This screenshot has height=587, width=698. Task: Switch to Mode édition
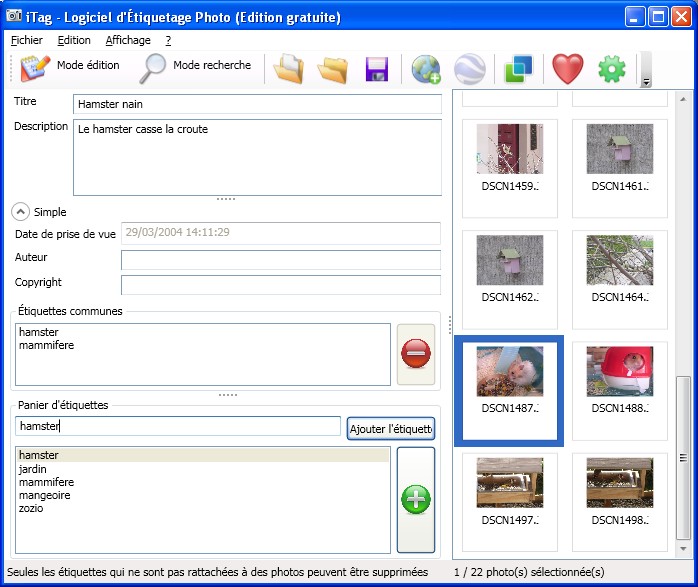tap(69, 68)
